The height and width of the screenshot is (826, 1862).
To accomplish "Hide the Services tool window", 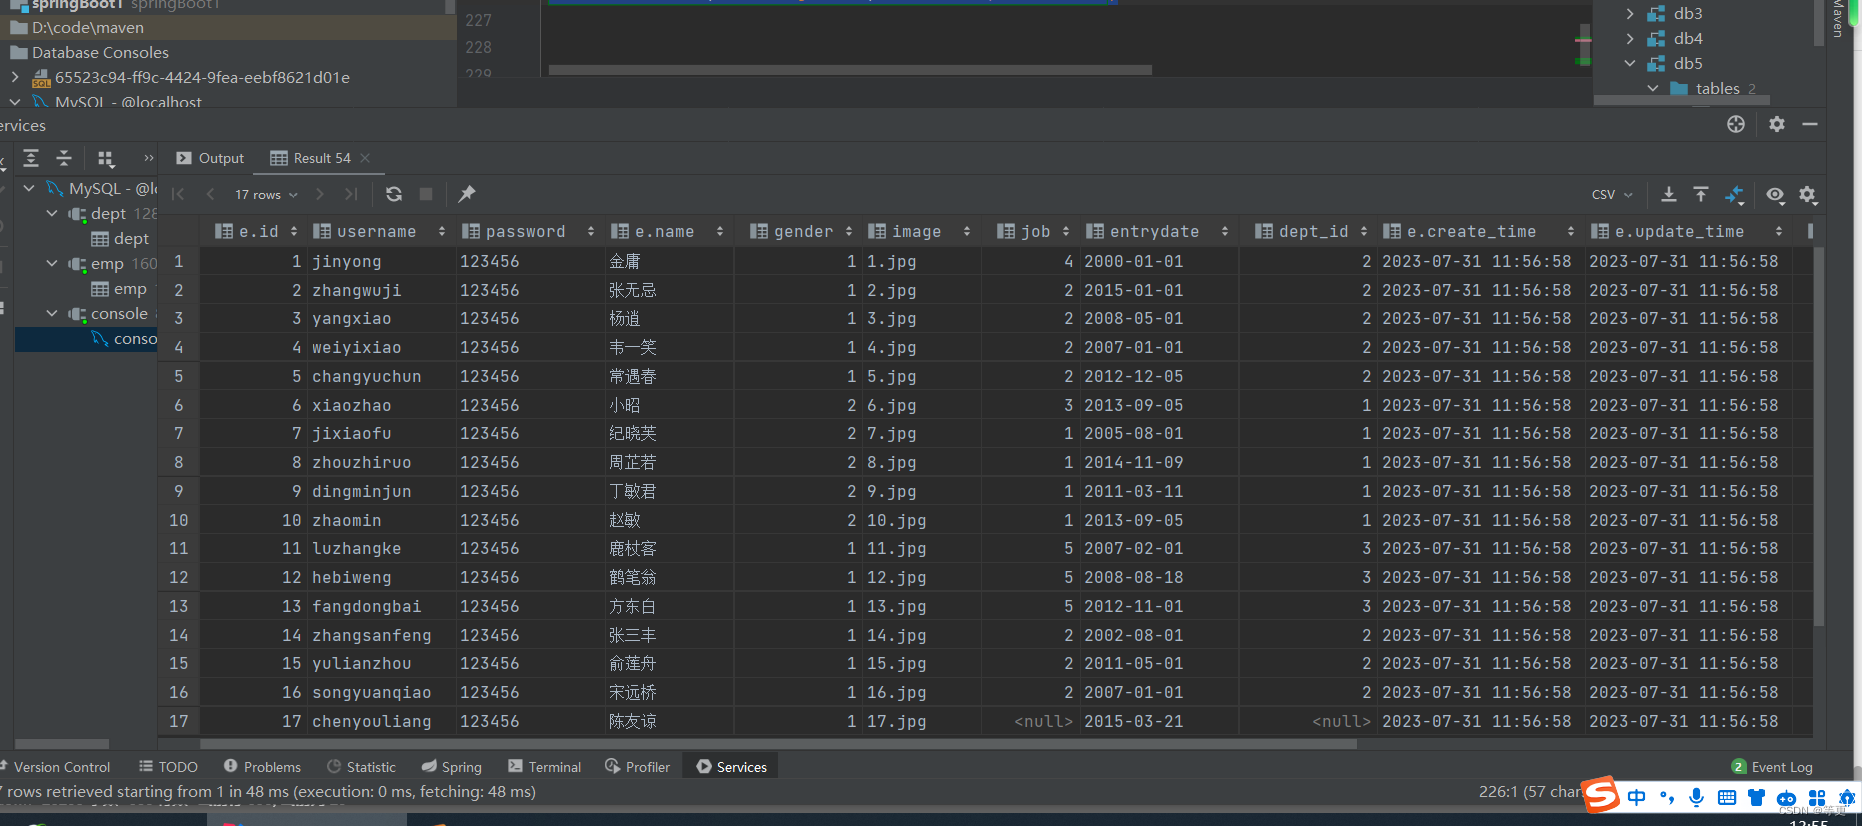I will coord(1810,124).
